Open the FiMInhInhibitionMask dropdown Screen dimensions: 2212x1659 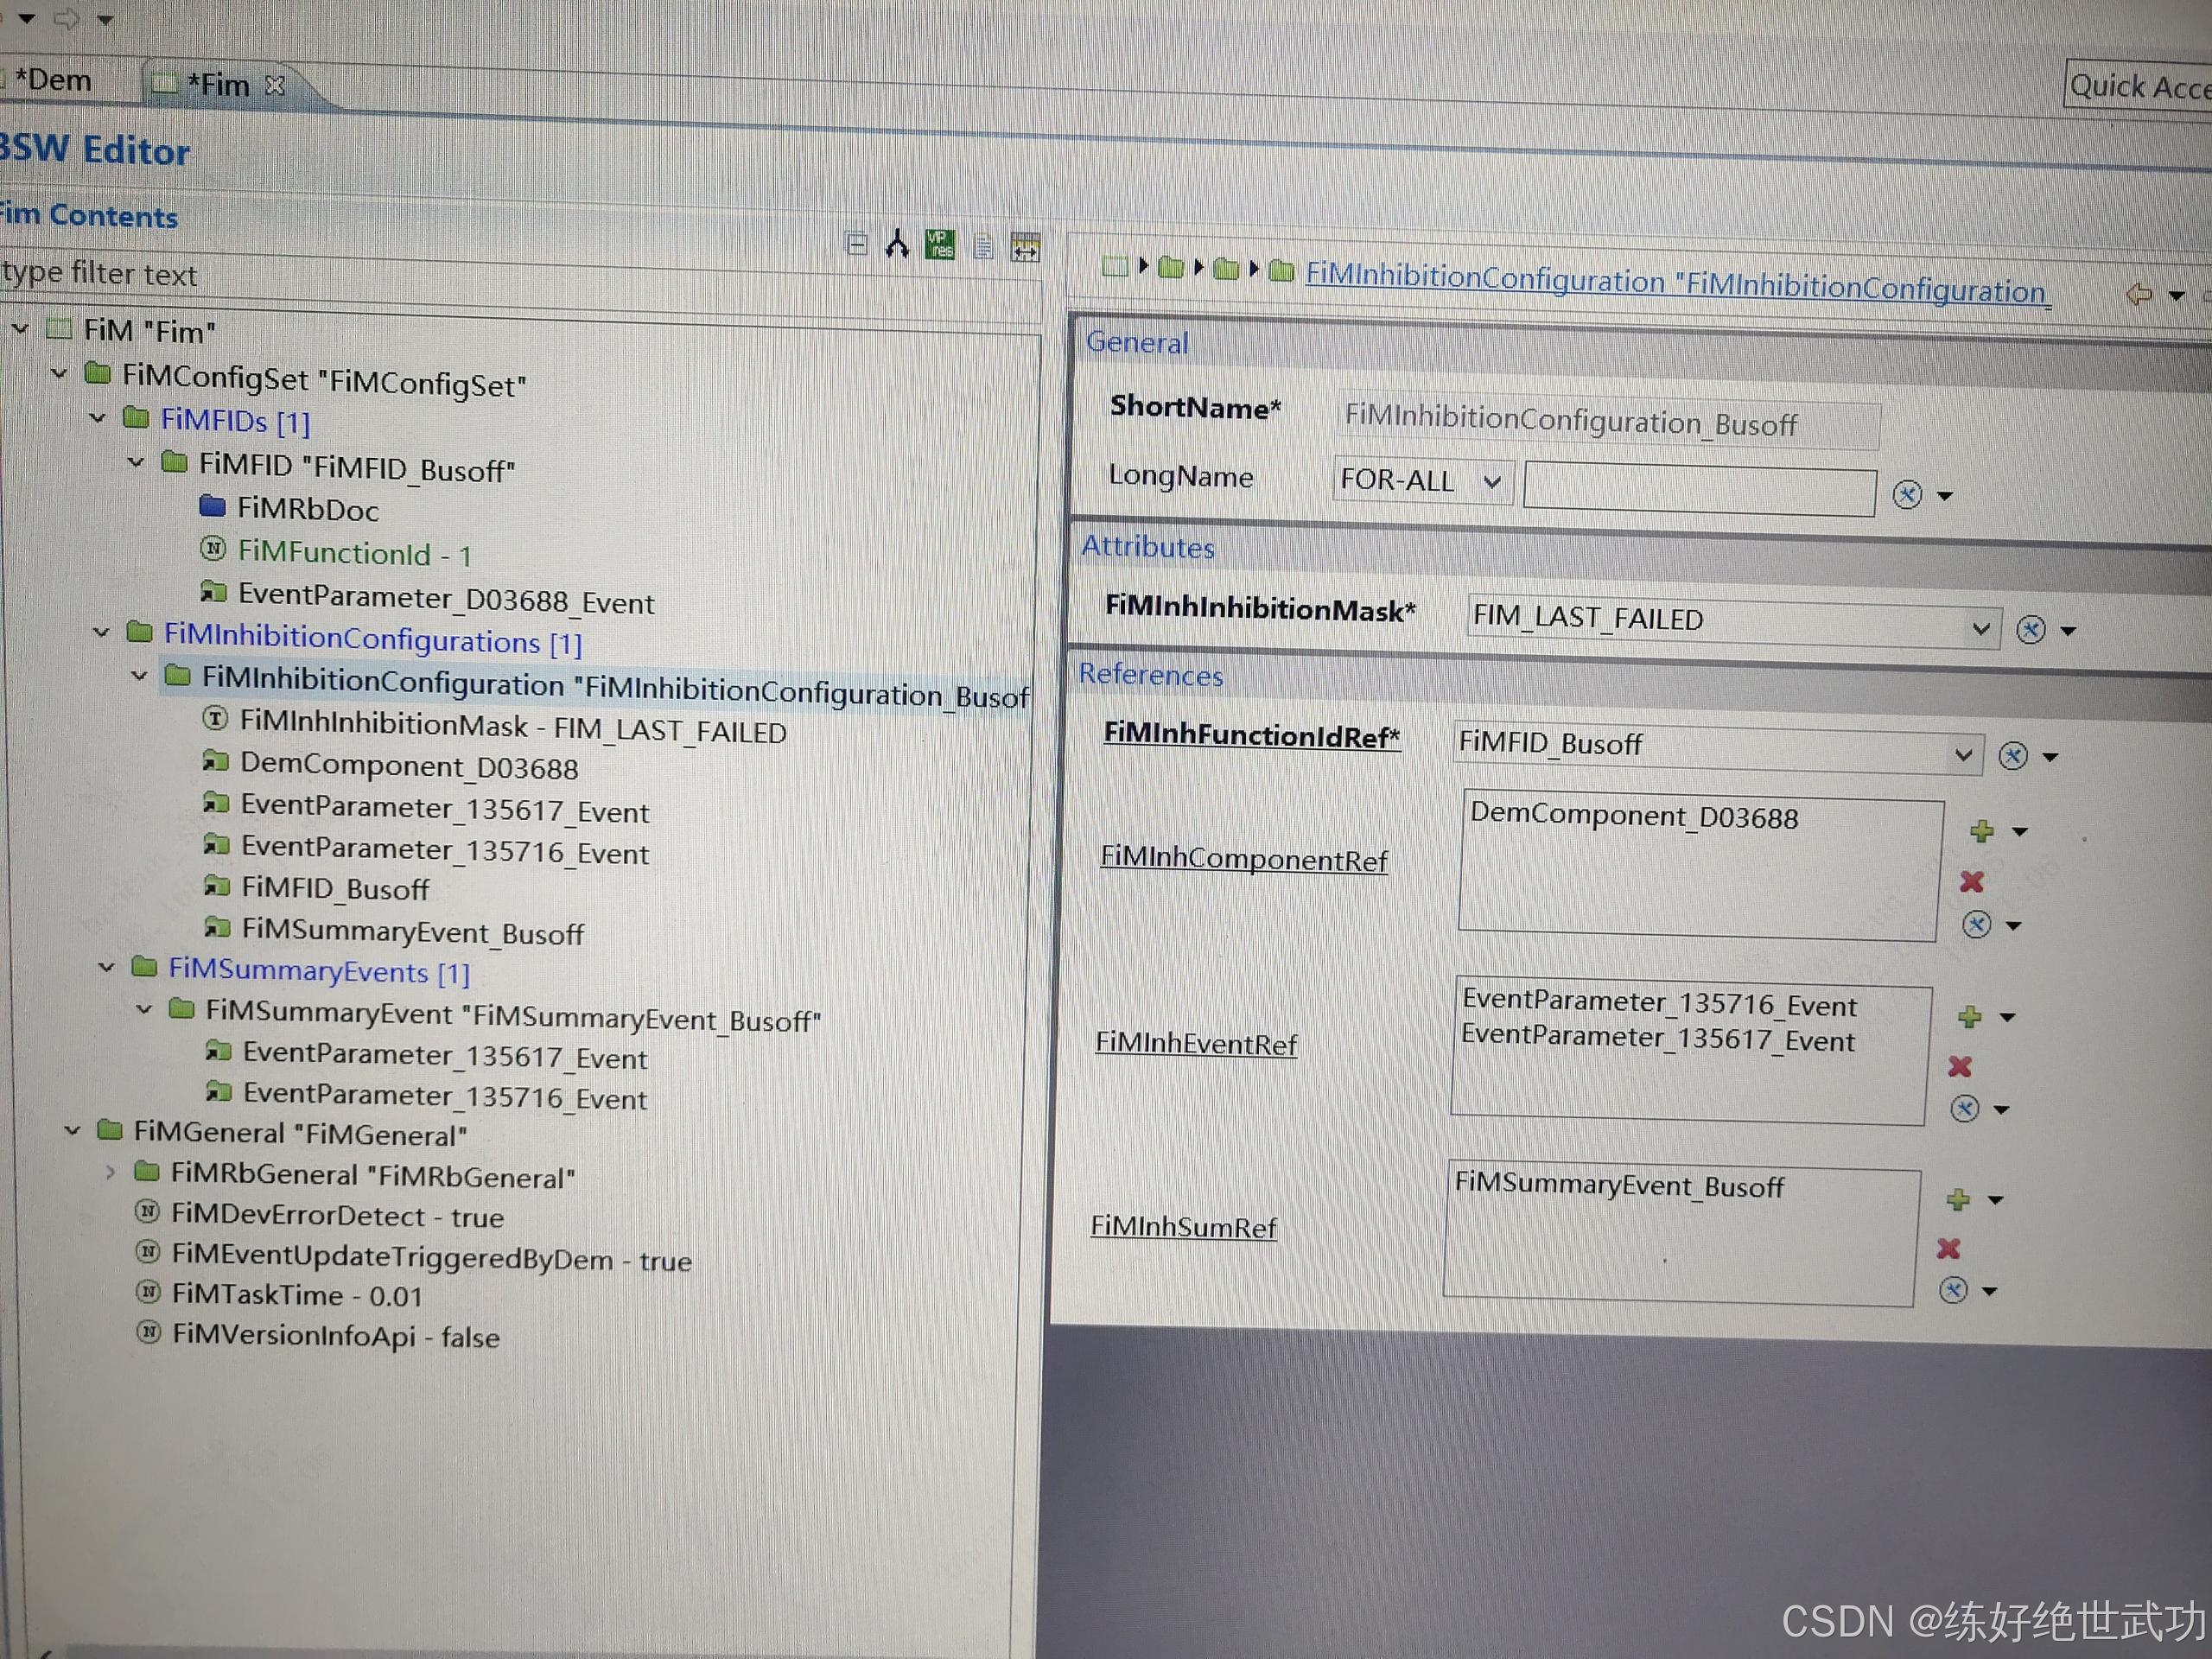click(1980, 629)
